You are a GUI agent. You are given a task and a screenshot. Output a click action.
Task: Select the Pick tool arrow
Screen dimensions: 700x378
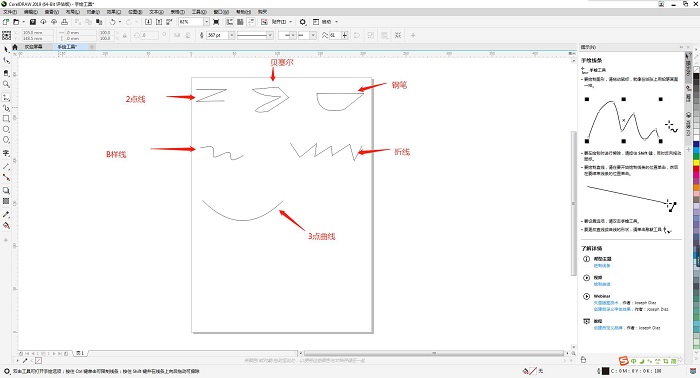coord(6,49)
